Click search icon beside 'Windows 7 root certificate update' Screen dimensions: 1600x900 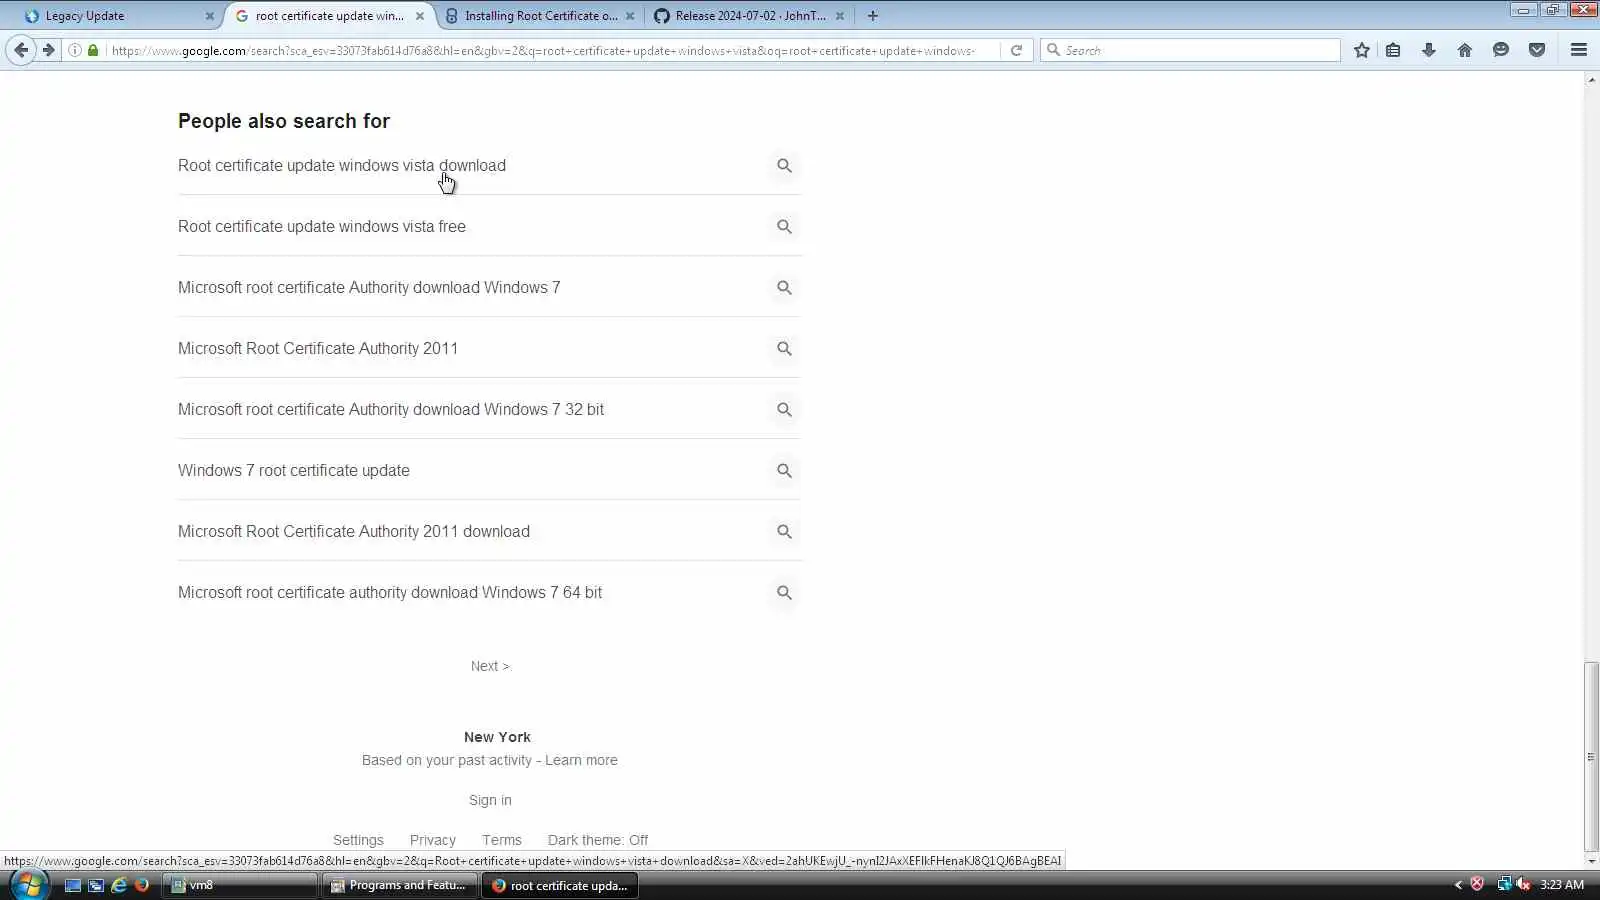[x=785, y=471]
